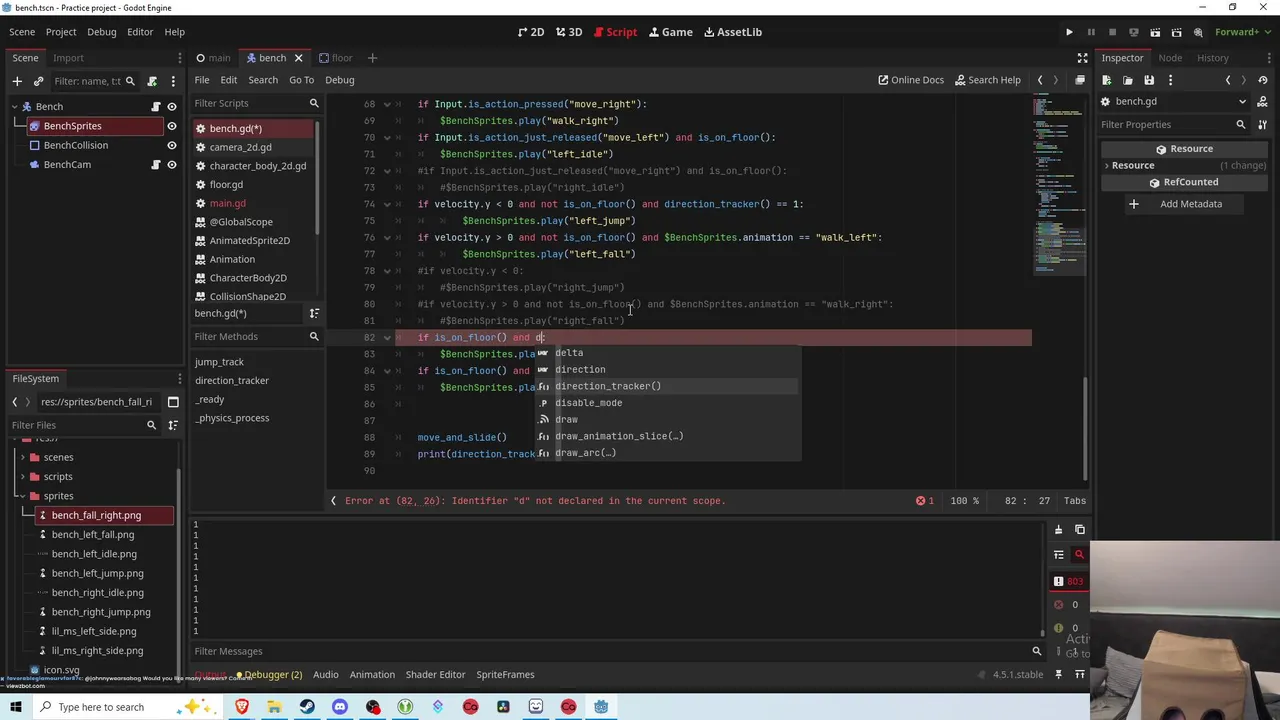Fold code at line 82
Screen dimensions: 1280x720
pyautogui.click(x=388, y=338)
